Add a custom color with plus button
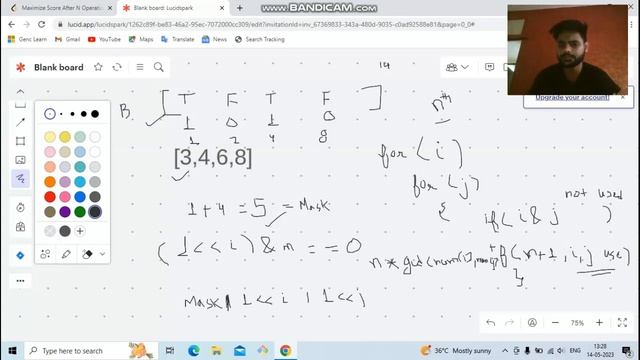 (80, 231)
